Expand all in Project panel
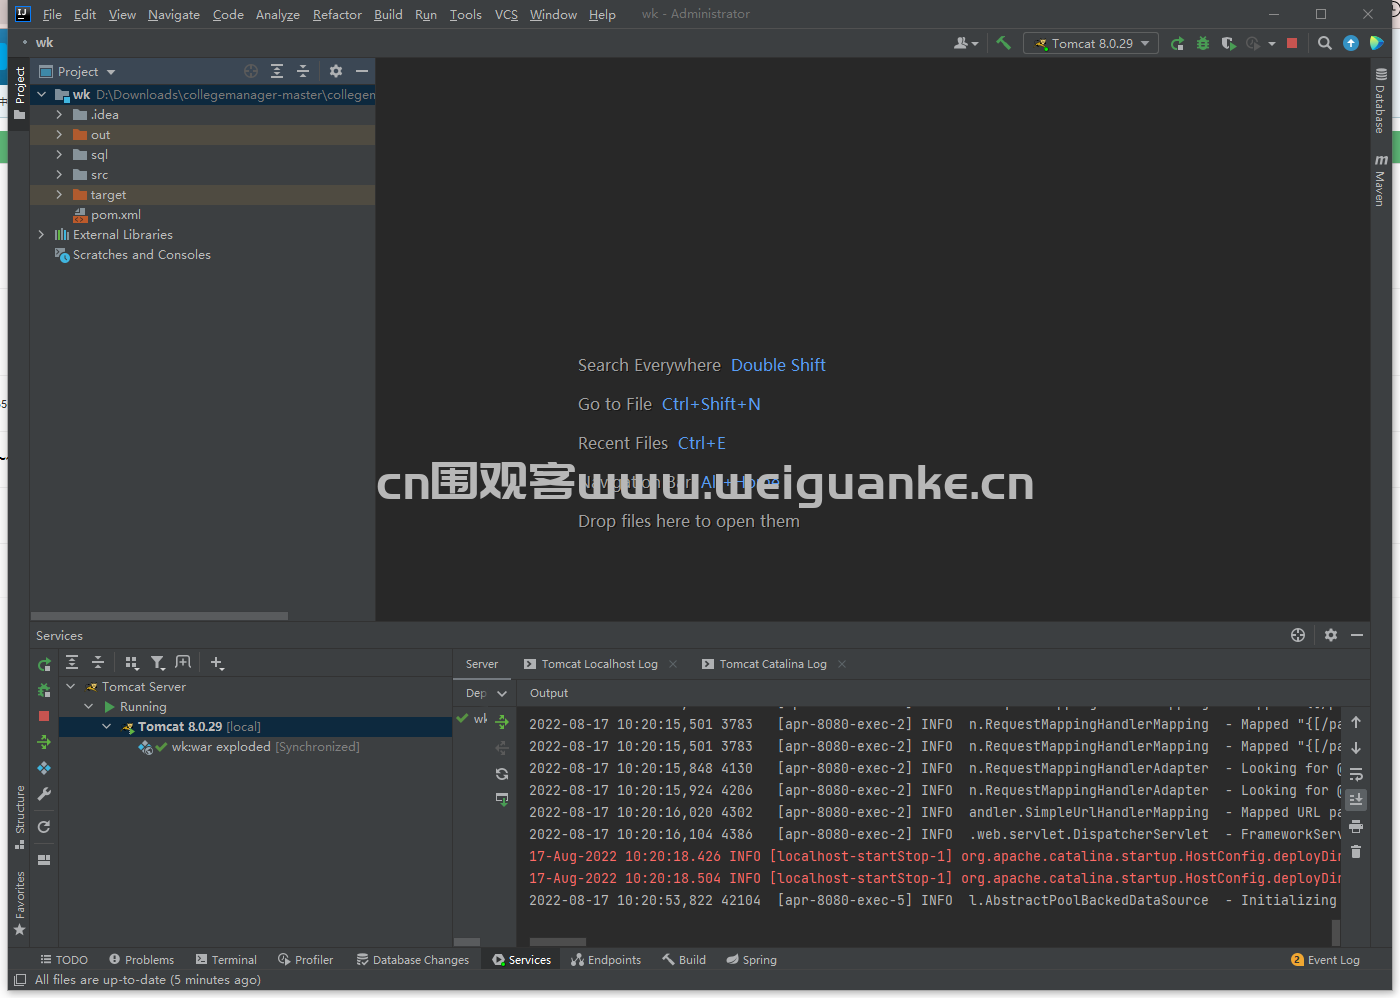This screenshot has height=998, width=1400. (x=277, y=71)
